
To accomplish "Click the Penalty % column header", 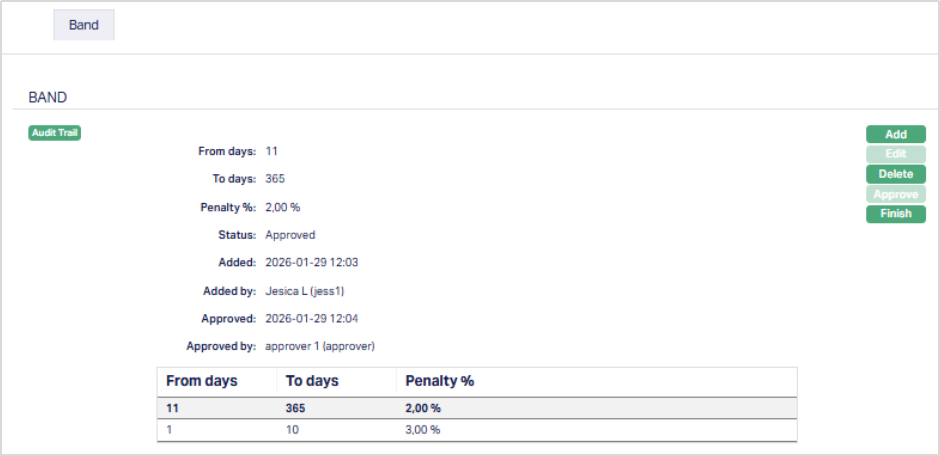I will [440, 381].
